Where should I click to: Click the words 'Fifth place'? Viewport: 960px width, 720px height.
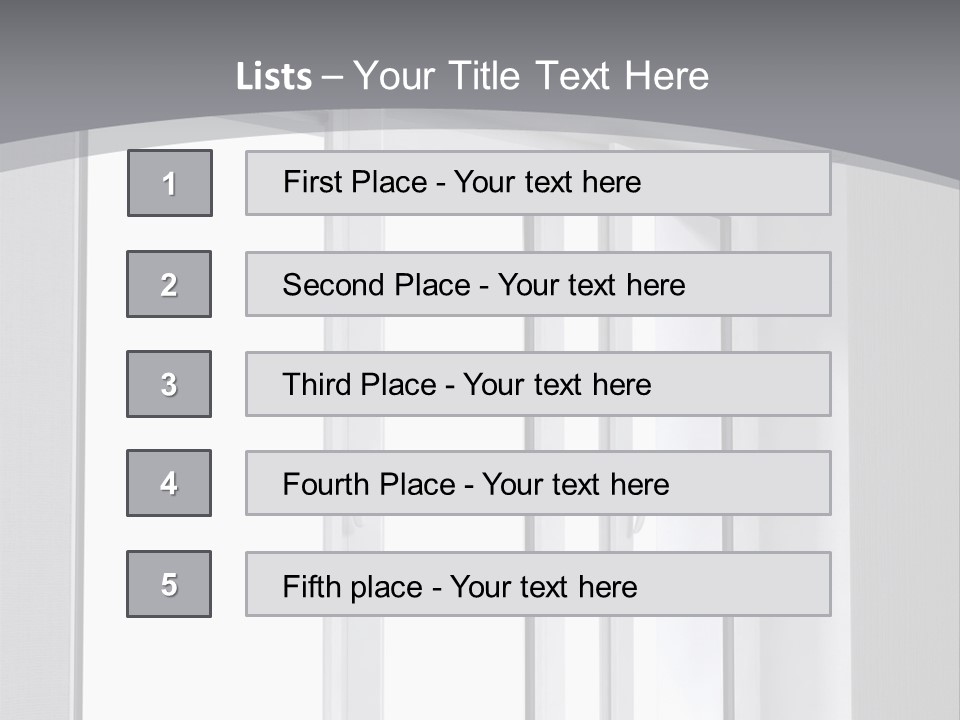click(353, 587)
